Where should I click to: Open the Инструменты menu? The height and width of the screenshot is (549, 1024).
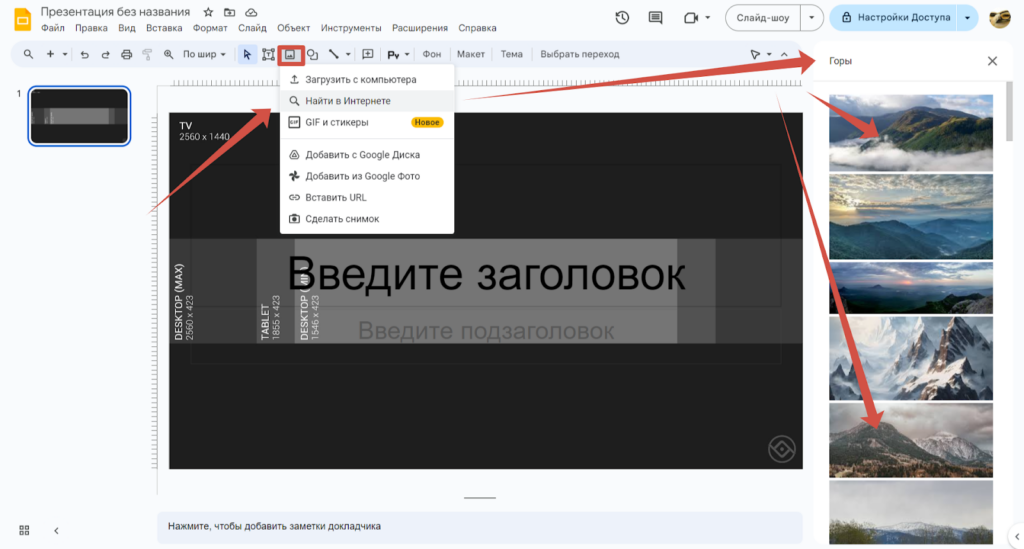[351, 28]
